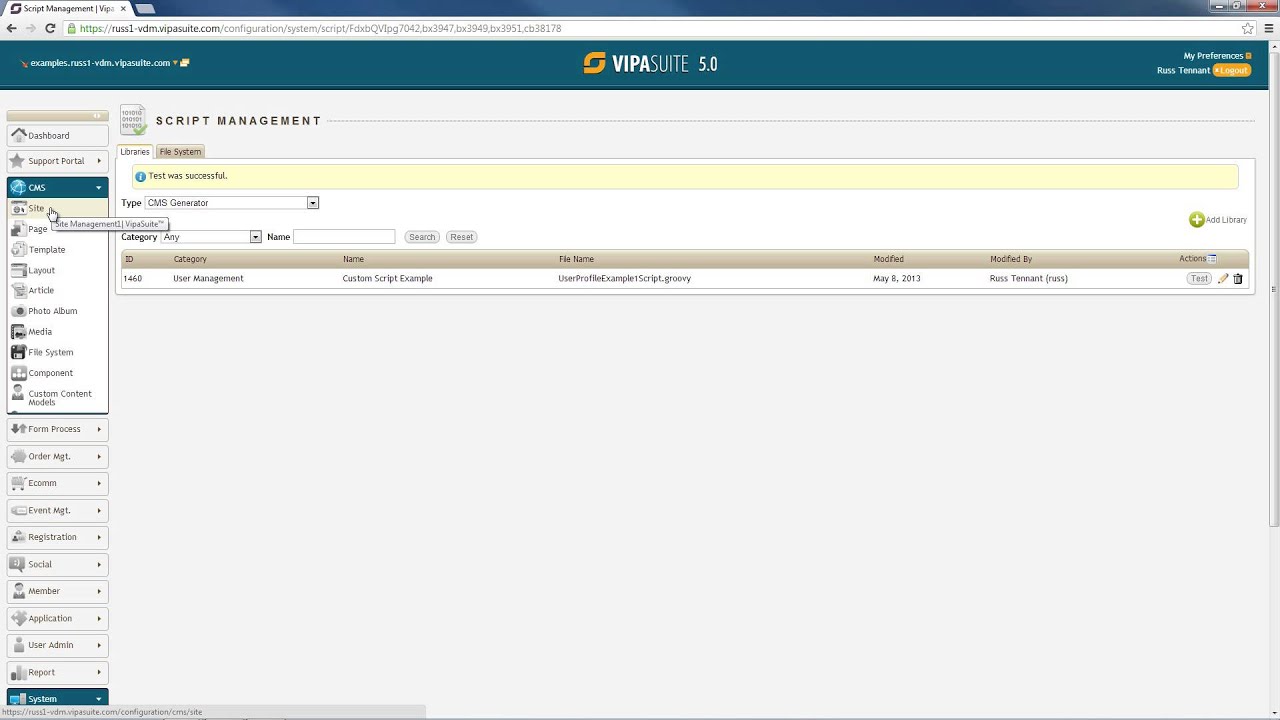Open Site management in the CMS menu
The width and height of the screenshot is (1280, 720).
(x=36, y=208)
